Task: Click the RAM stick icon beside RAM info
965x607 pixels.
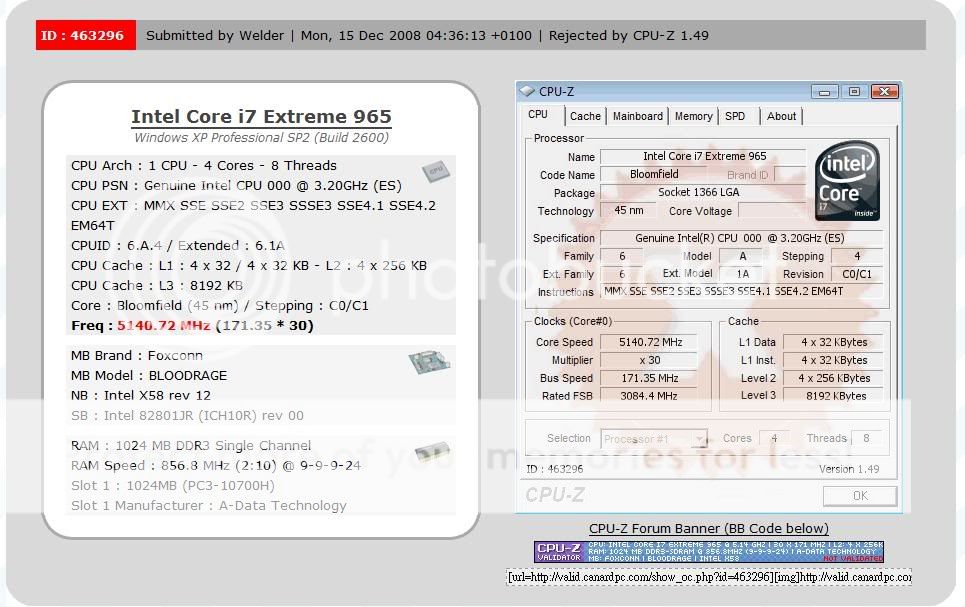Action: tap(432, 452)
